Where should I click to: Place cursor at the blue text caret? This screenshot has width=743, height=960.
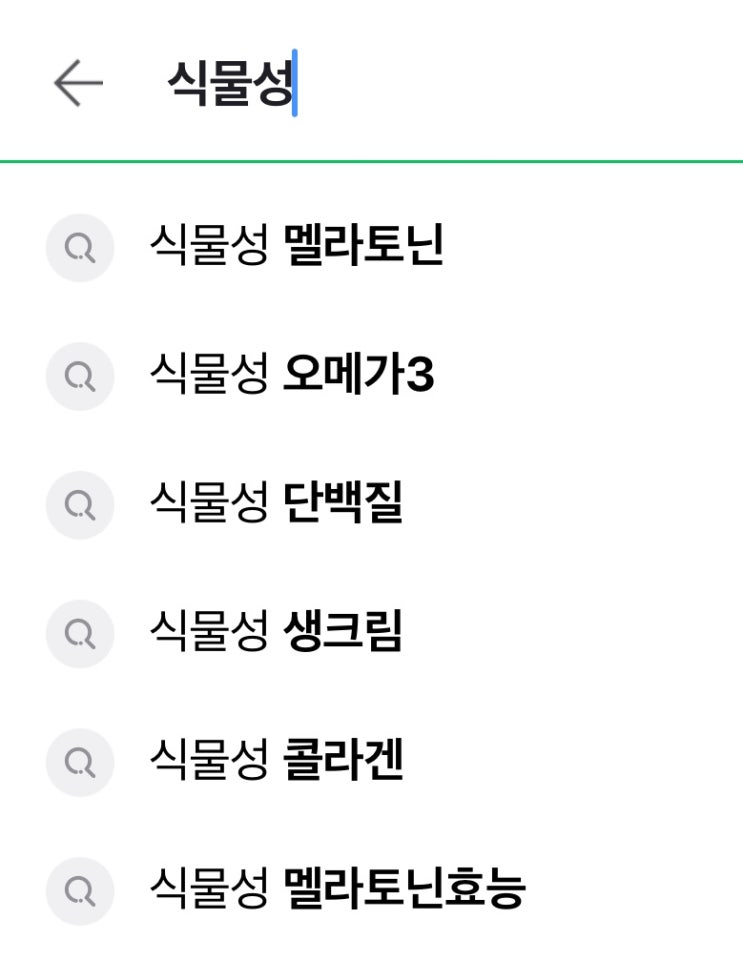point(294,84)
